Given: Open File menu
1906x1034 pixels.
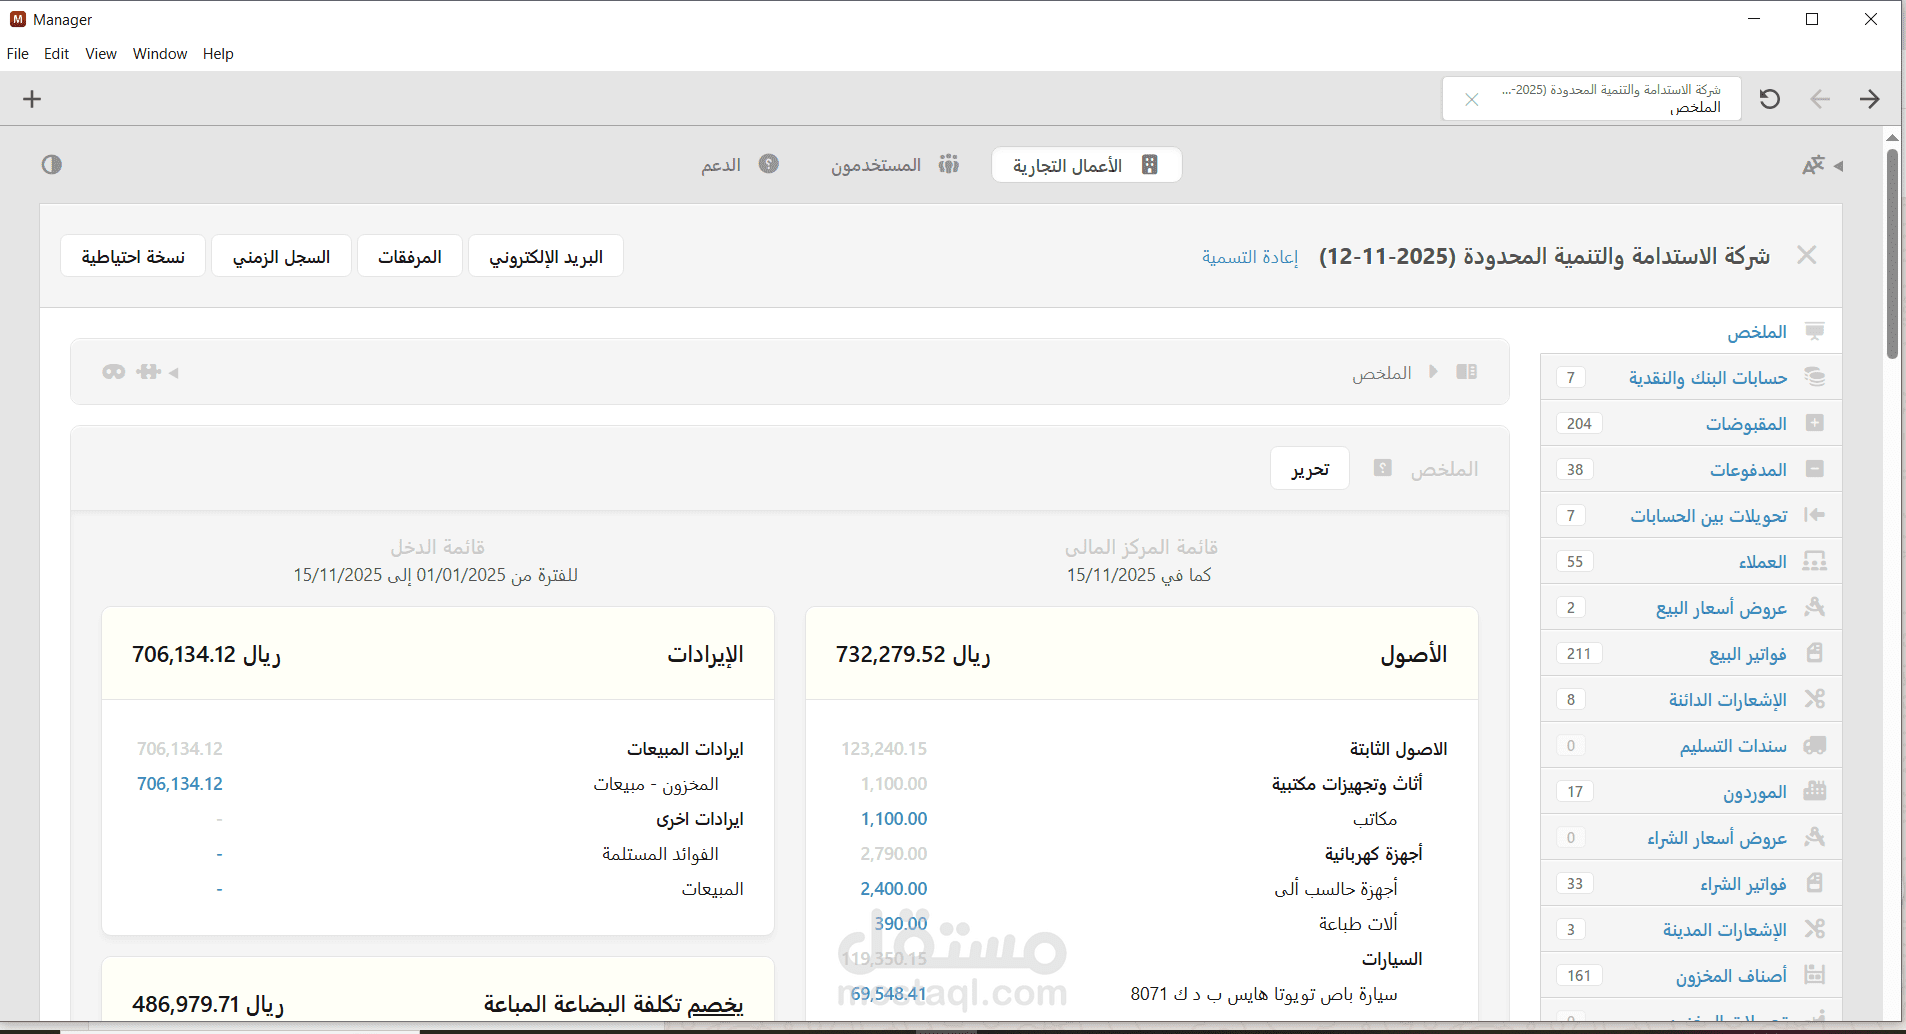Looking at the screenshot, I should click(x=18, y=54).
